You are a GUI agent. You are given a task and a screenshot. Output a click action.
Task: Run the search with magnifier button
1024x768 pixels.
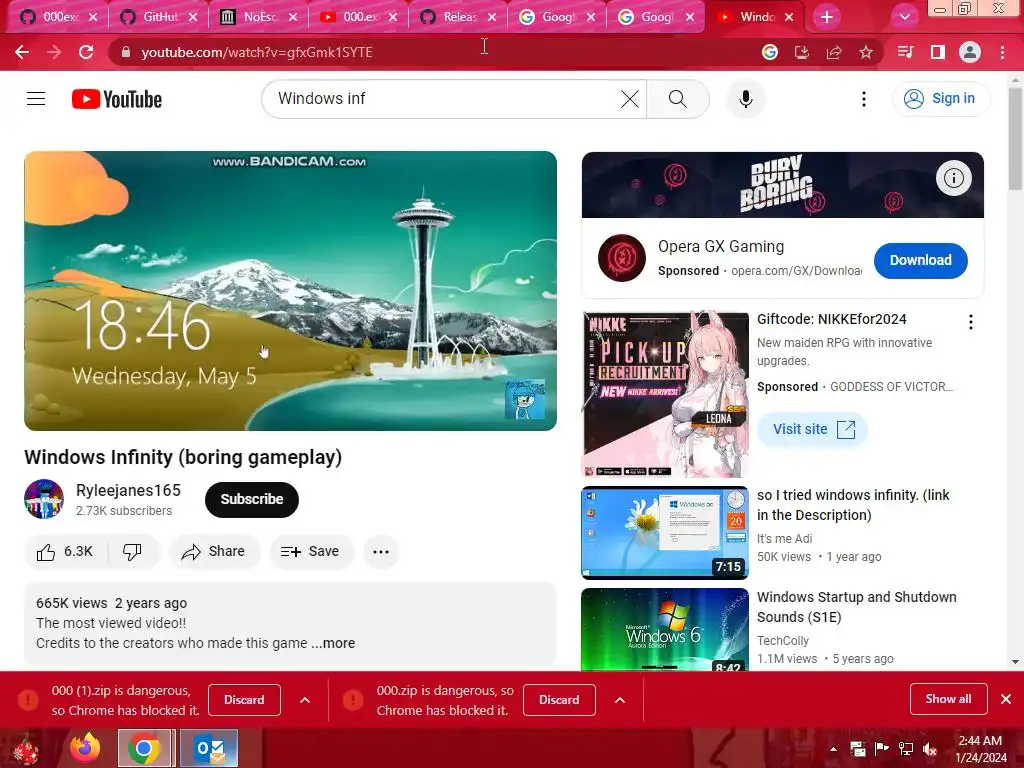click(x=678, y=99)
